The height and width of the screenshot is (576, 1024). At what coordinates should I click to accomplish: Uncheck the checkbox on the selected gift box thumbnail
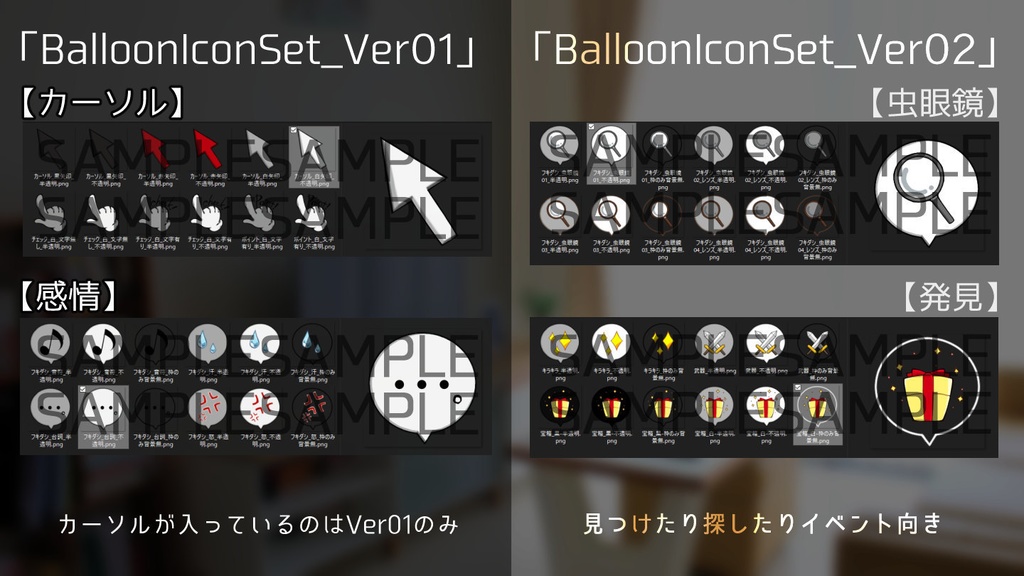pyautogui.click(x=798, y=388)
